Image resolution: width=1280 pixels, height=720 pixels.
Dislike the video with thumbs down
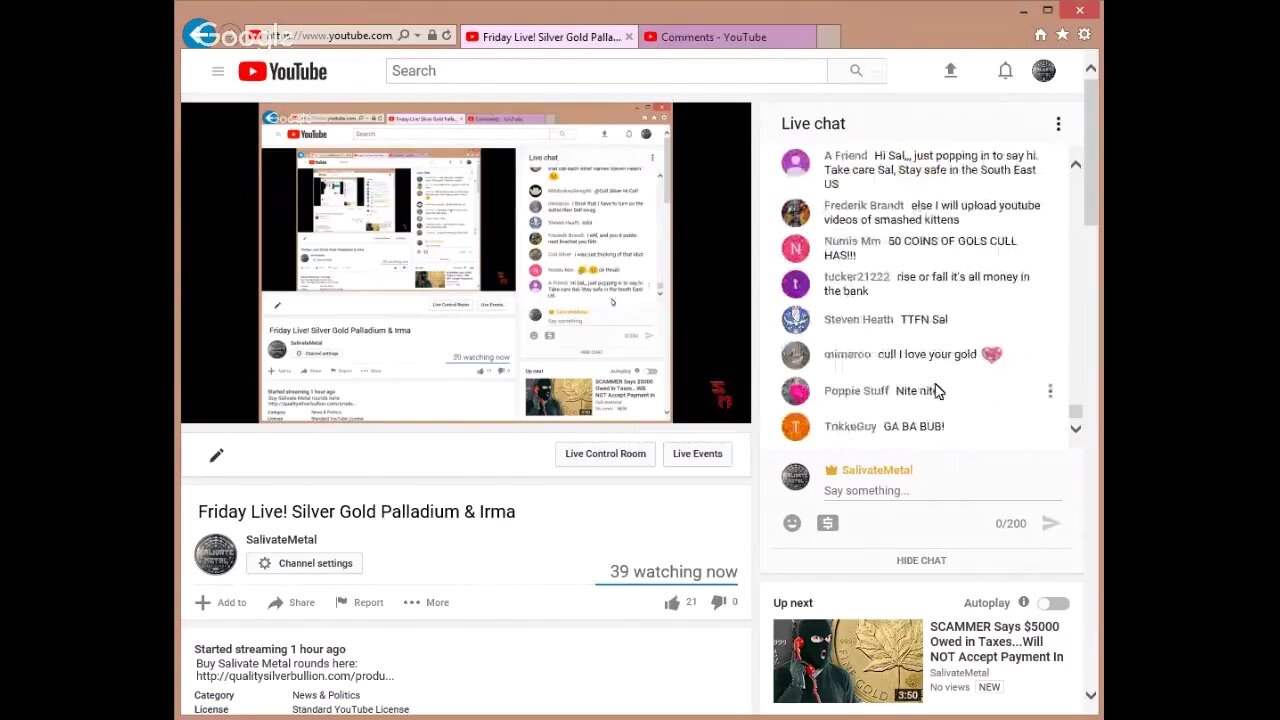[x=718, y=602]
